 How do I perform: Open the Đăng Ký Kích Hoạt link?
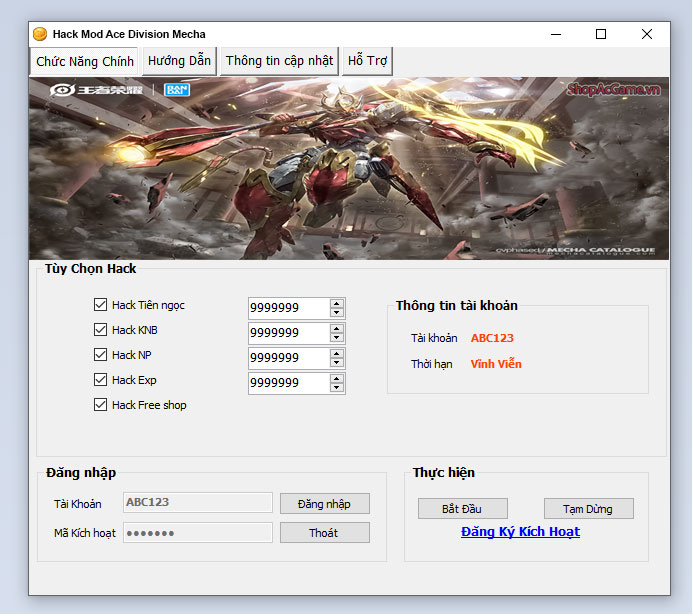tap(520, 532)
